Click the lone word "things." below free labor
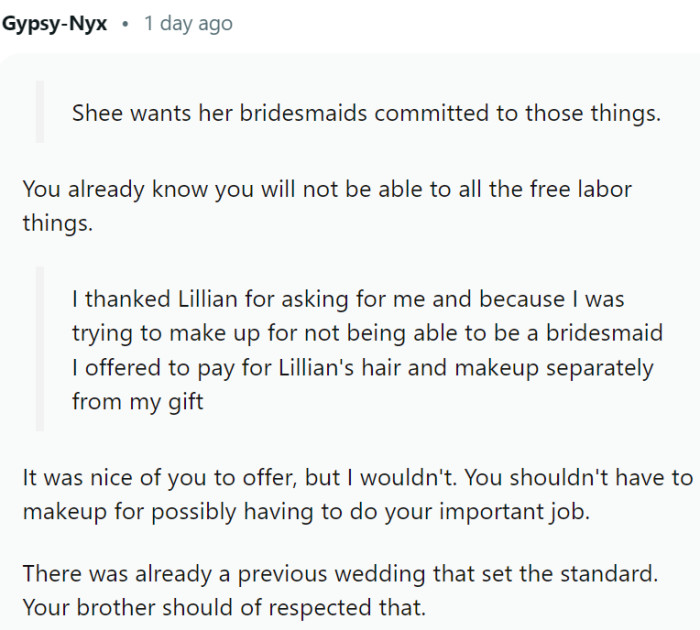This screenshot has height=630, width=700. pyautogui.click(x=57, y=222)
